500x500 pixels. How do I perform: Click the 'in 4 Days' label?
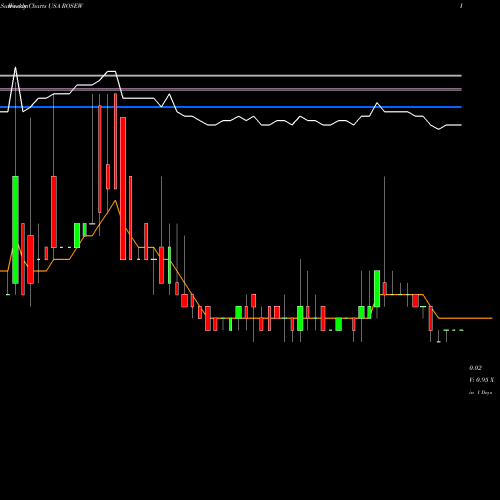tap(480, 393)
